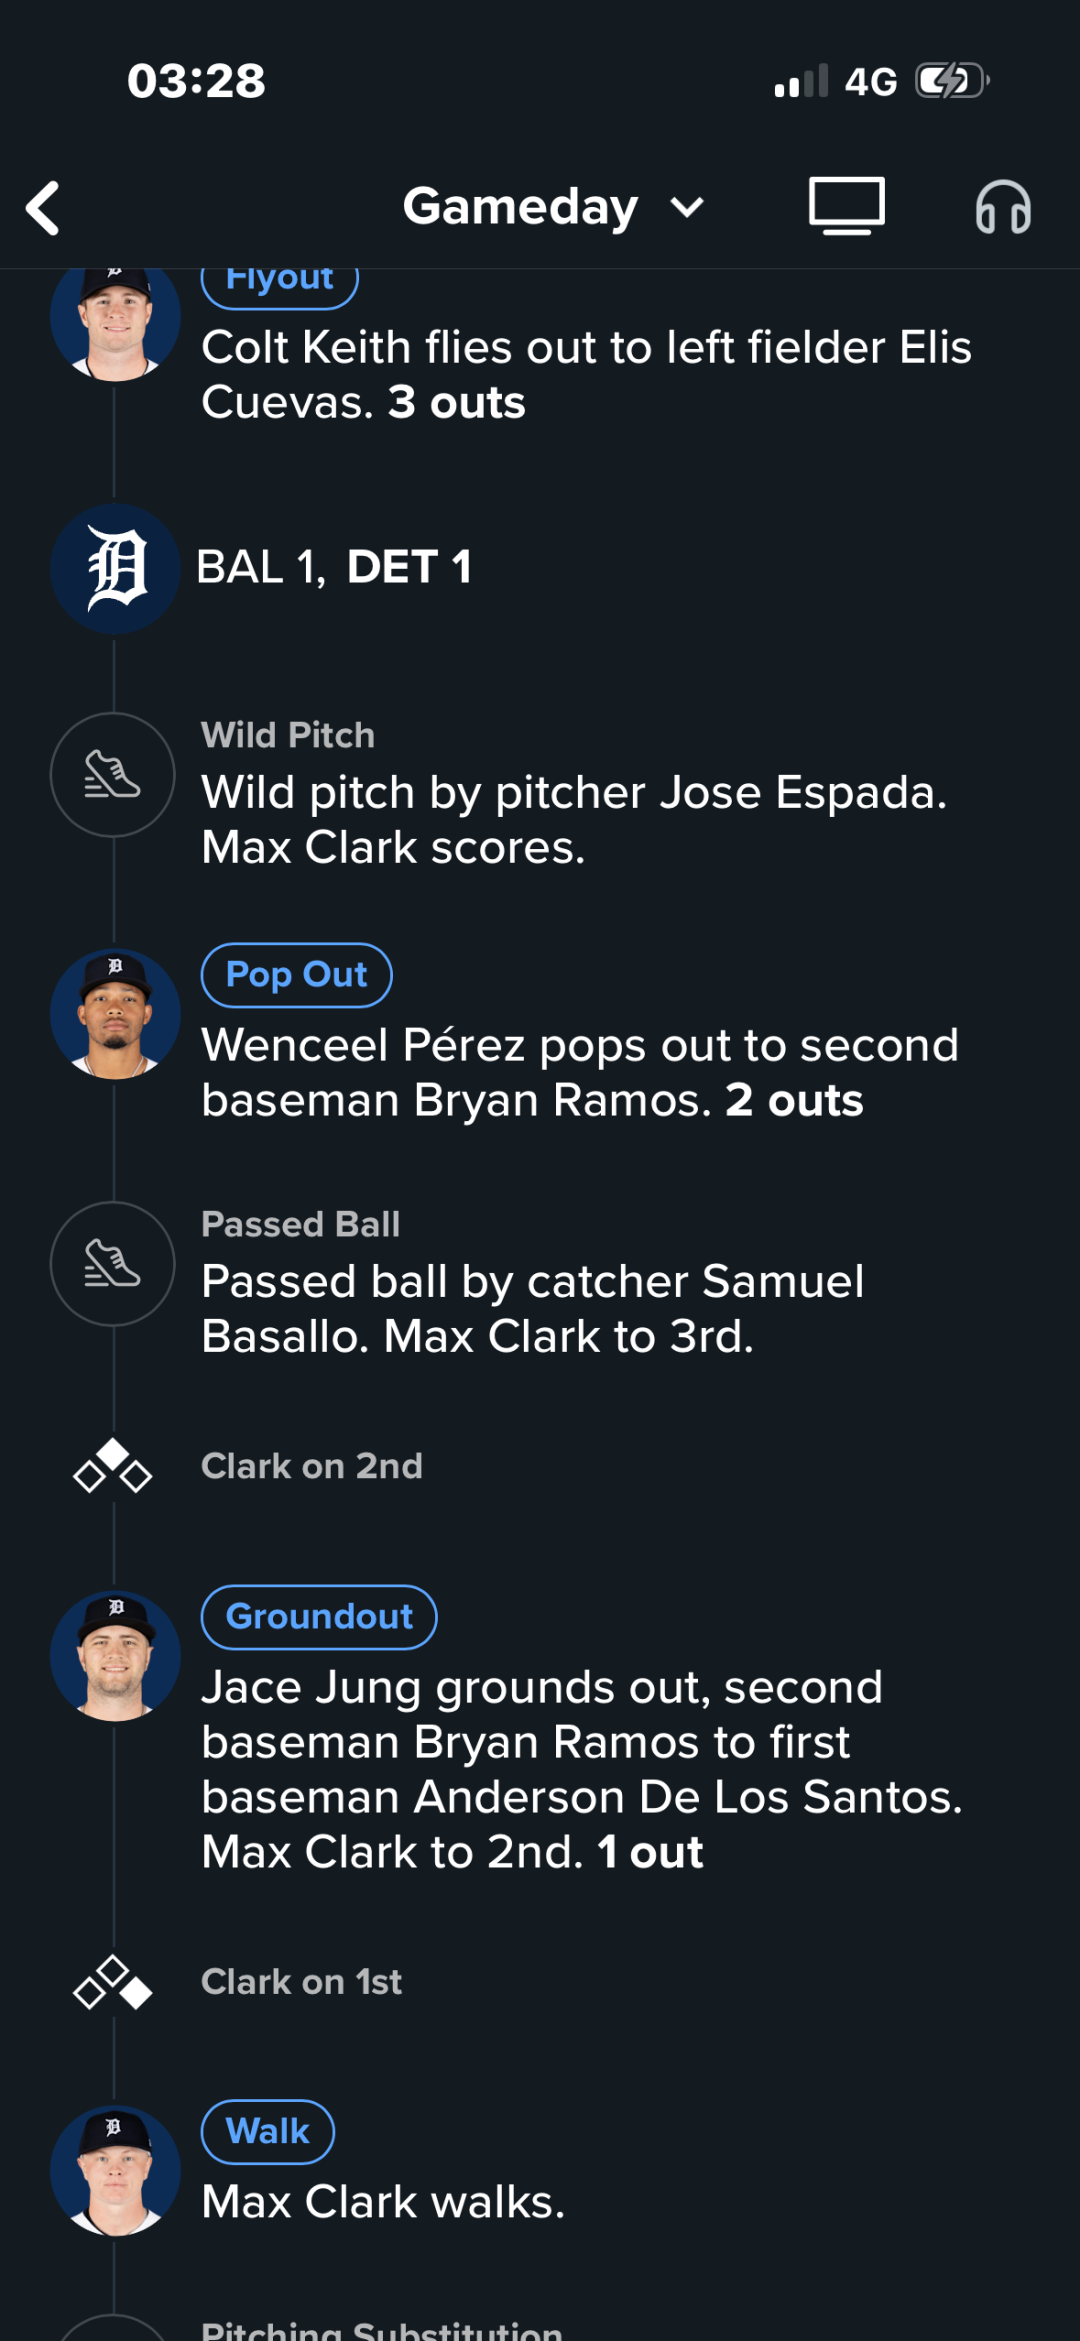Open the TV video stream icon
The image size is (1080, 2341).
pyautogui.click(x=846, y=207)
